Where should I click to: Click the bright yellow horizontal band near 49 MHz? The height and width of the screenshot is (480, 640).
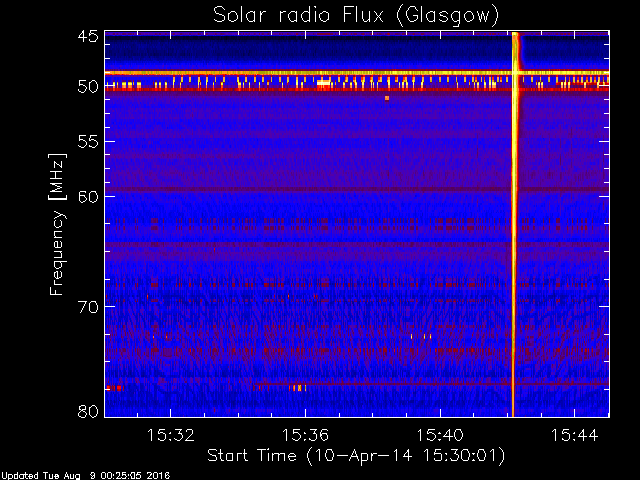(x=357, y=73)
